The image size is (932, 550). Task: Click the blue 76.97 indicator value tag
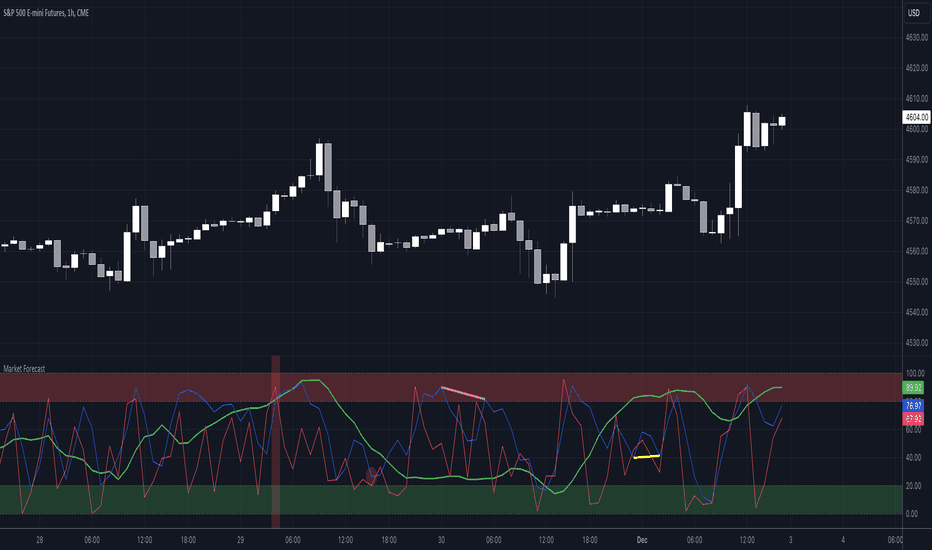913,406
